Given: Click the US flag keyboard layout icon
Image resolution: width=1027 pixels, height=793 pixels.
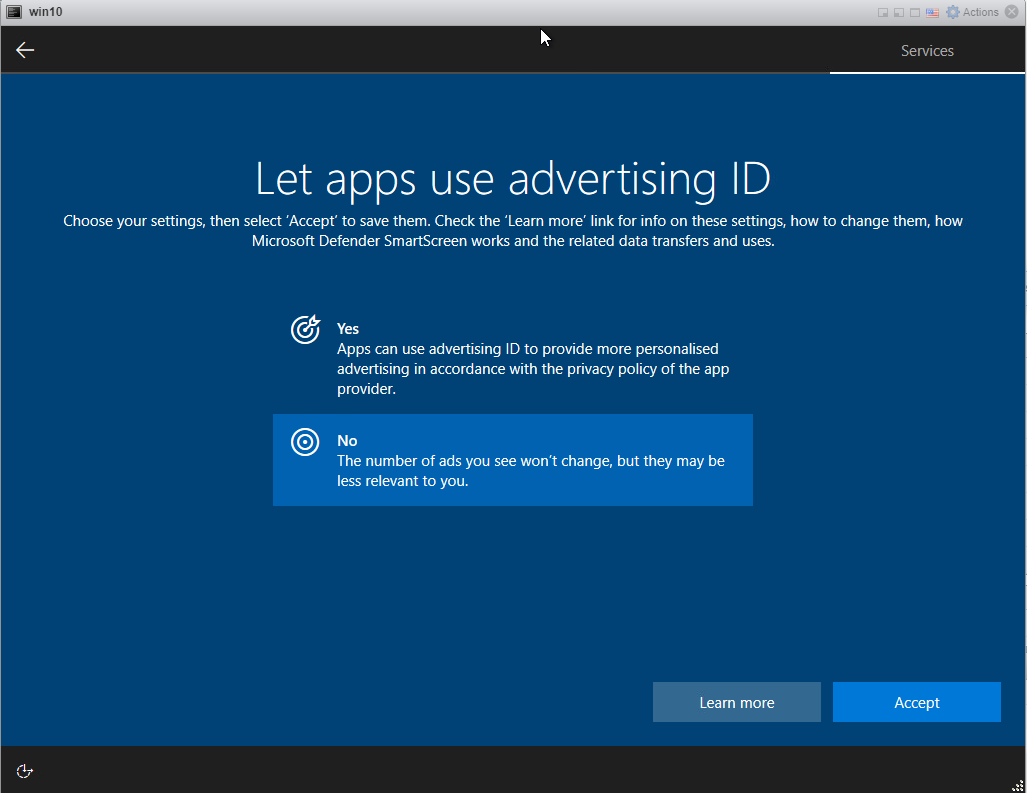Looking at the screenshot, I should point(932,12).
